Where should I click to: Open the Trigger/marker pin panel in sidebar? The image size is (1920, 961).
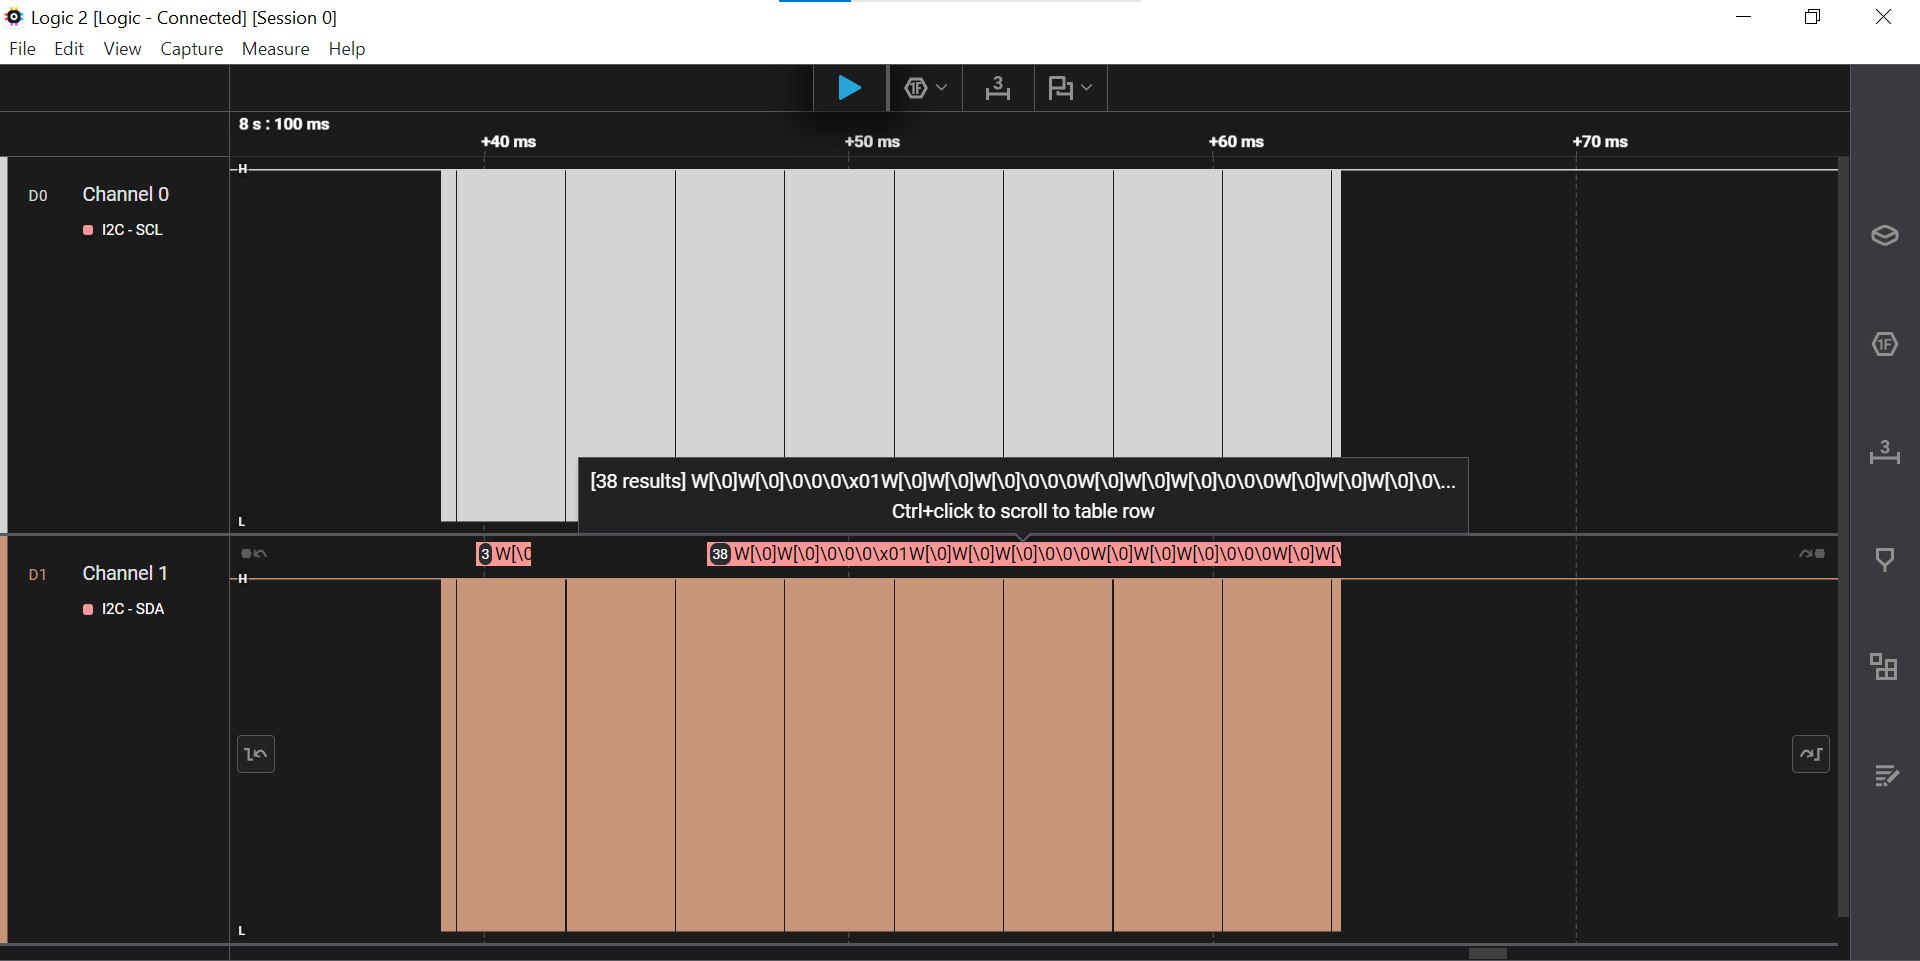[1884, 559]
